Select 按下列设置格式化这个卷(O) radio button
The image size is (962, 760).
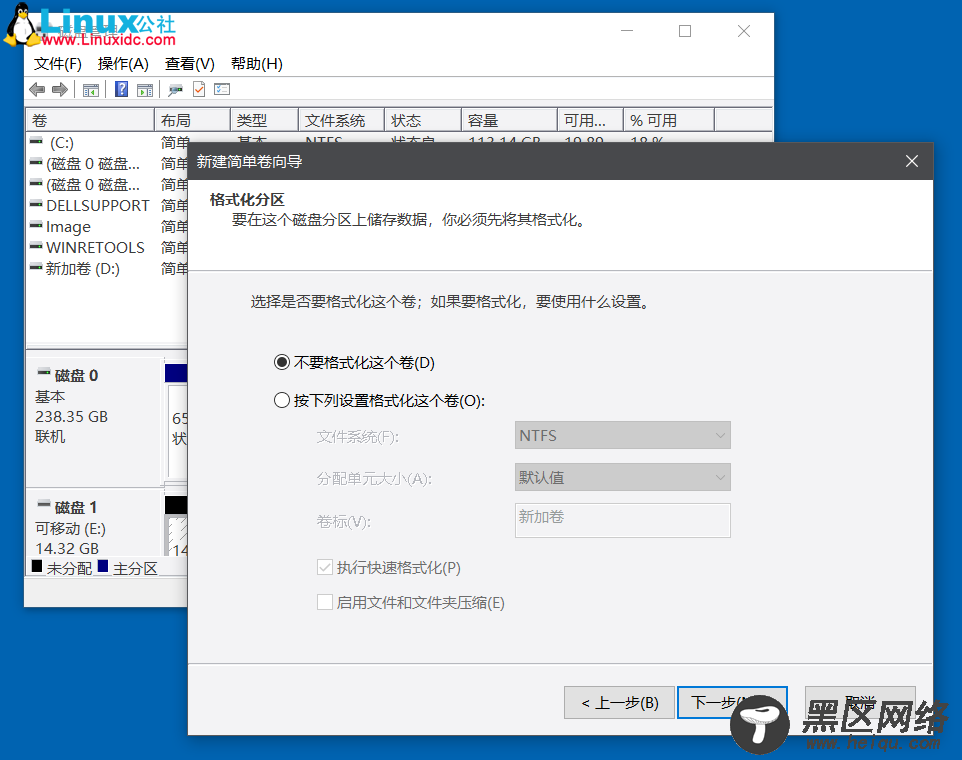pos(282,401)
